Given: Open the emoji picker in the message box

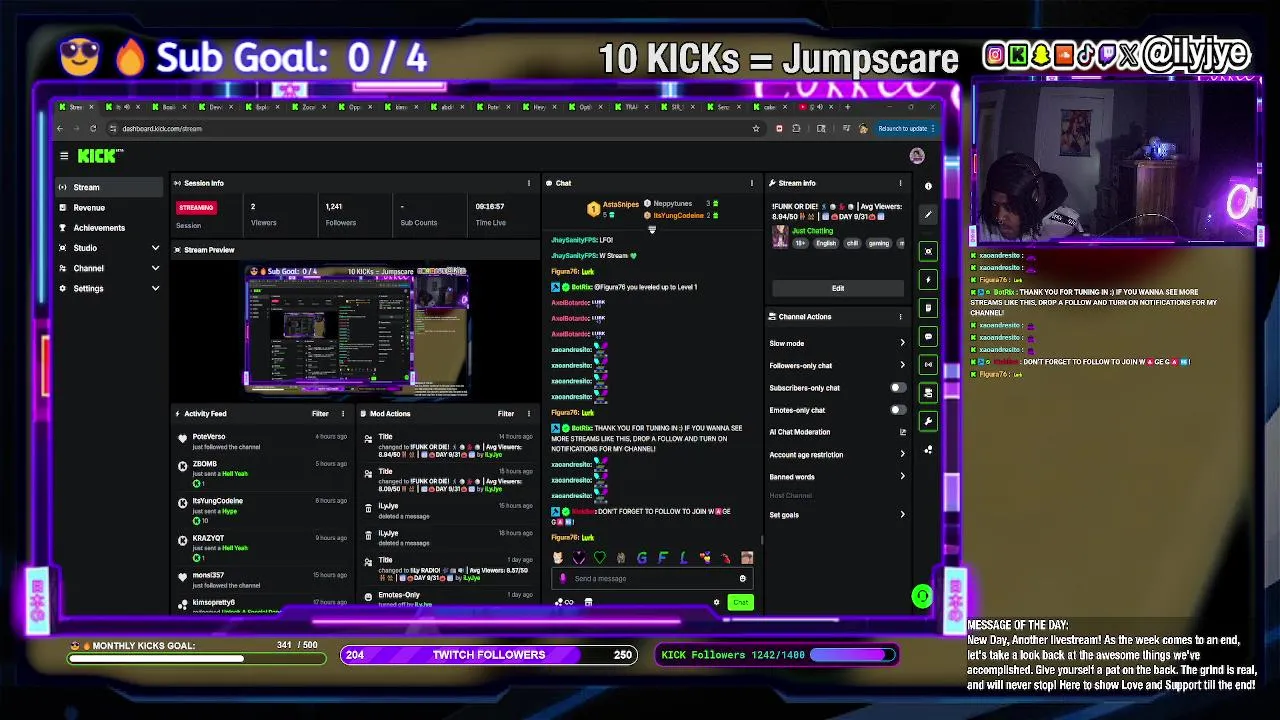Looking at the screenshot, I should coord(742,578).
